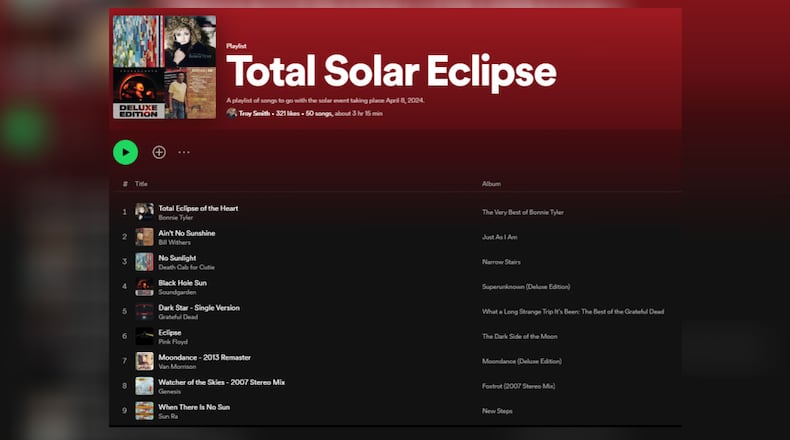
Task: Open album What a Long Strange Trip It's Been
Action: (573, 311)
